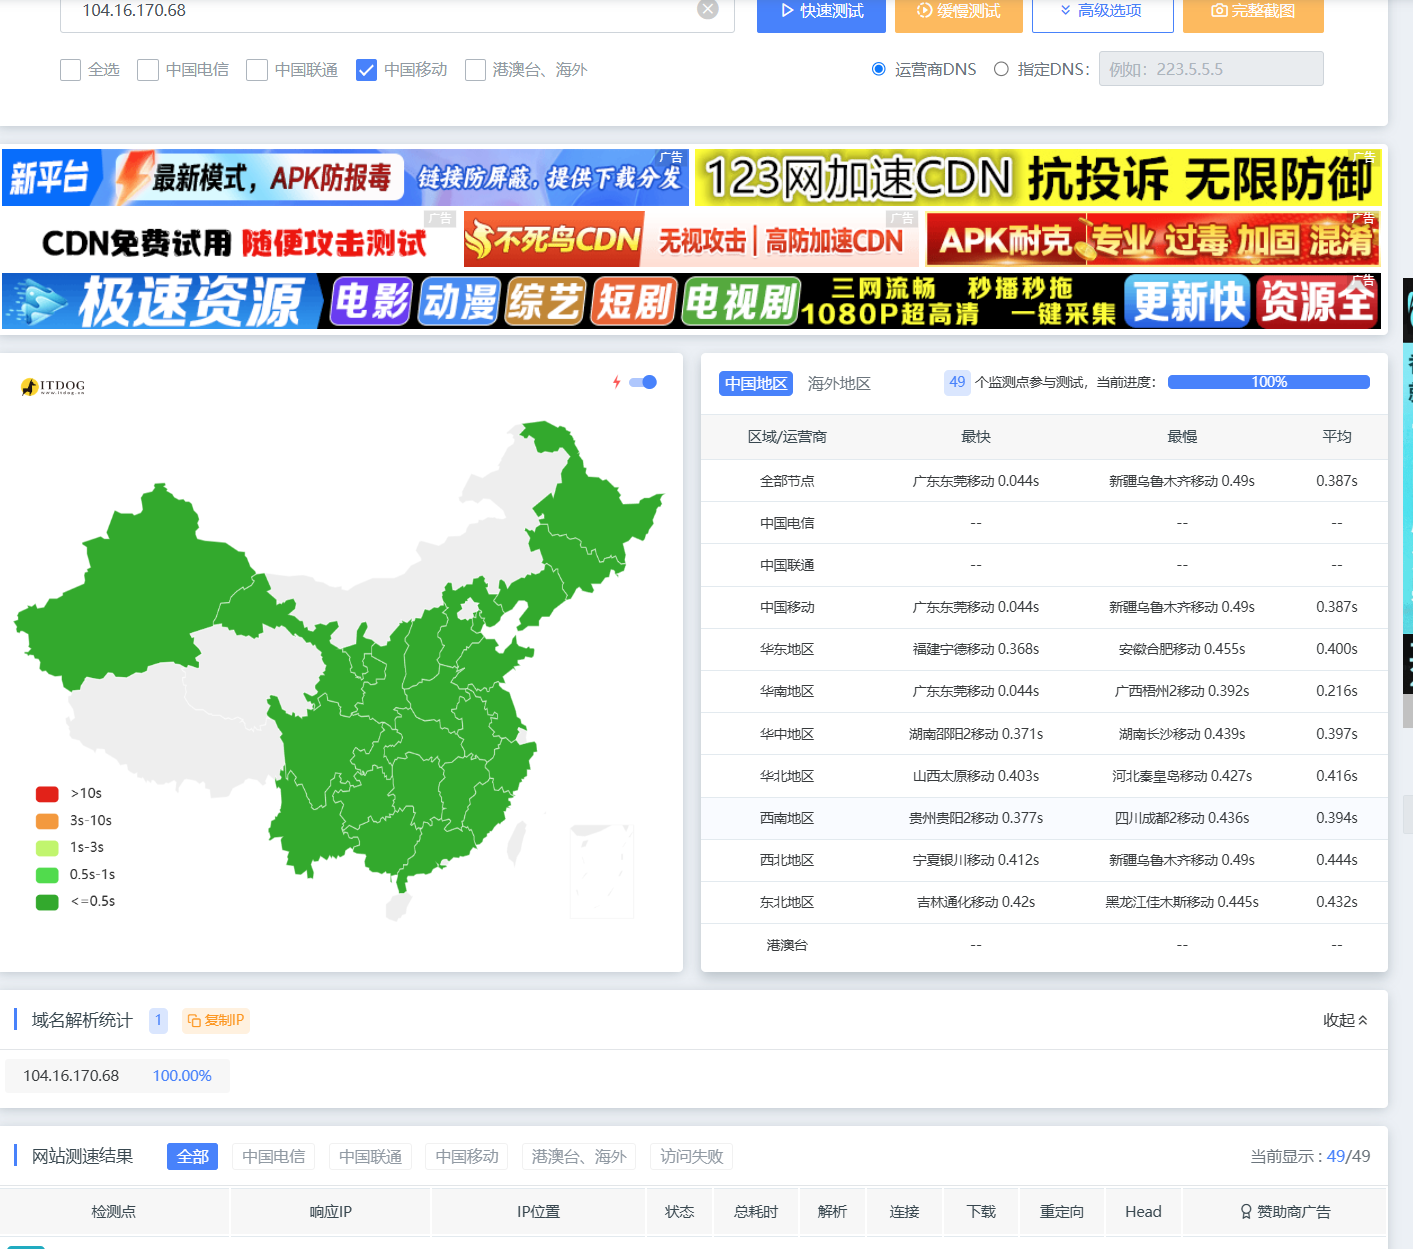
Task: Click the 1s-3s legend swatch
Action: tap(47, 848)
